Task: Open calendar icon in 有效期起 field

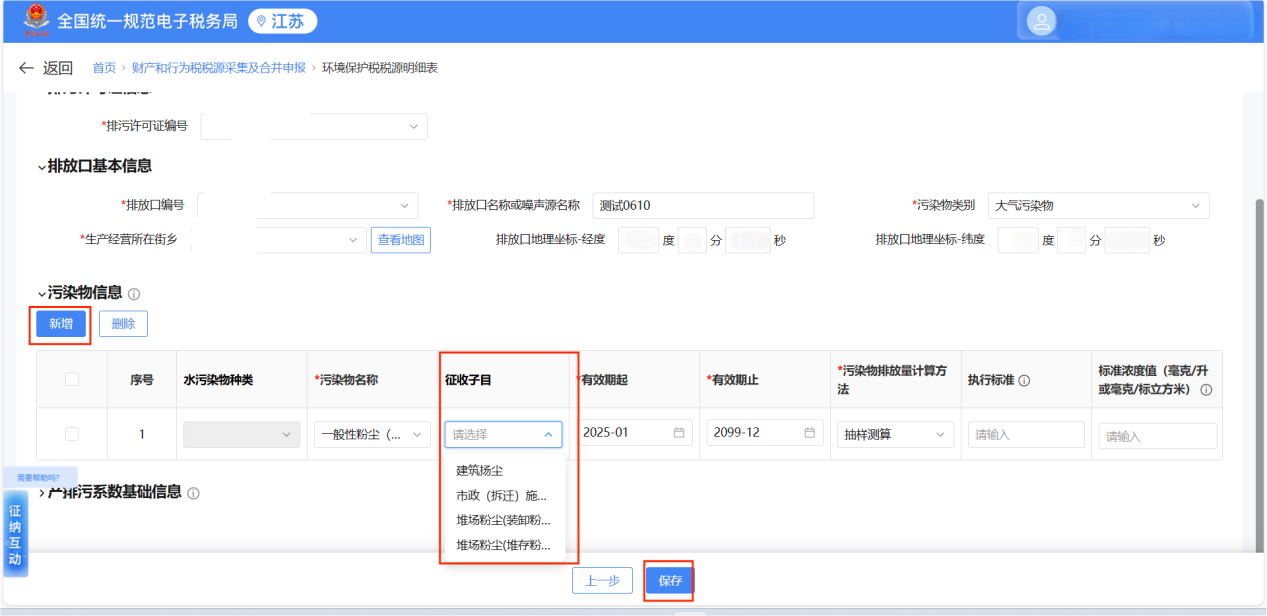Action: (x=679, y=433)
